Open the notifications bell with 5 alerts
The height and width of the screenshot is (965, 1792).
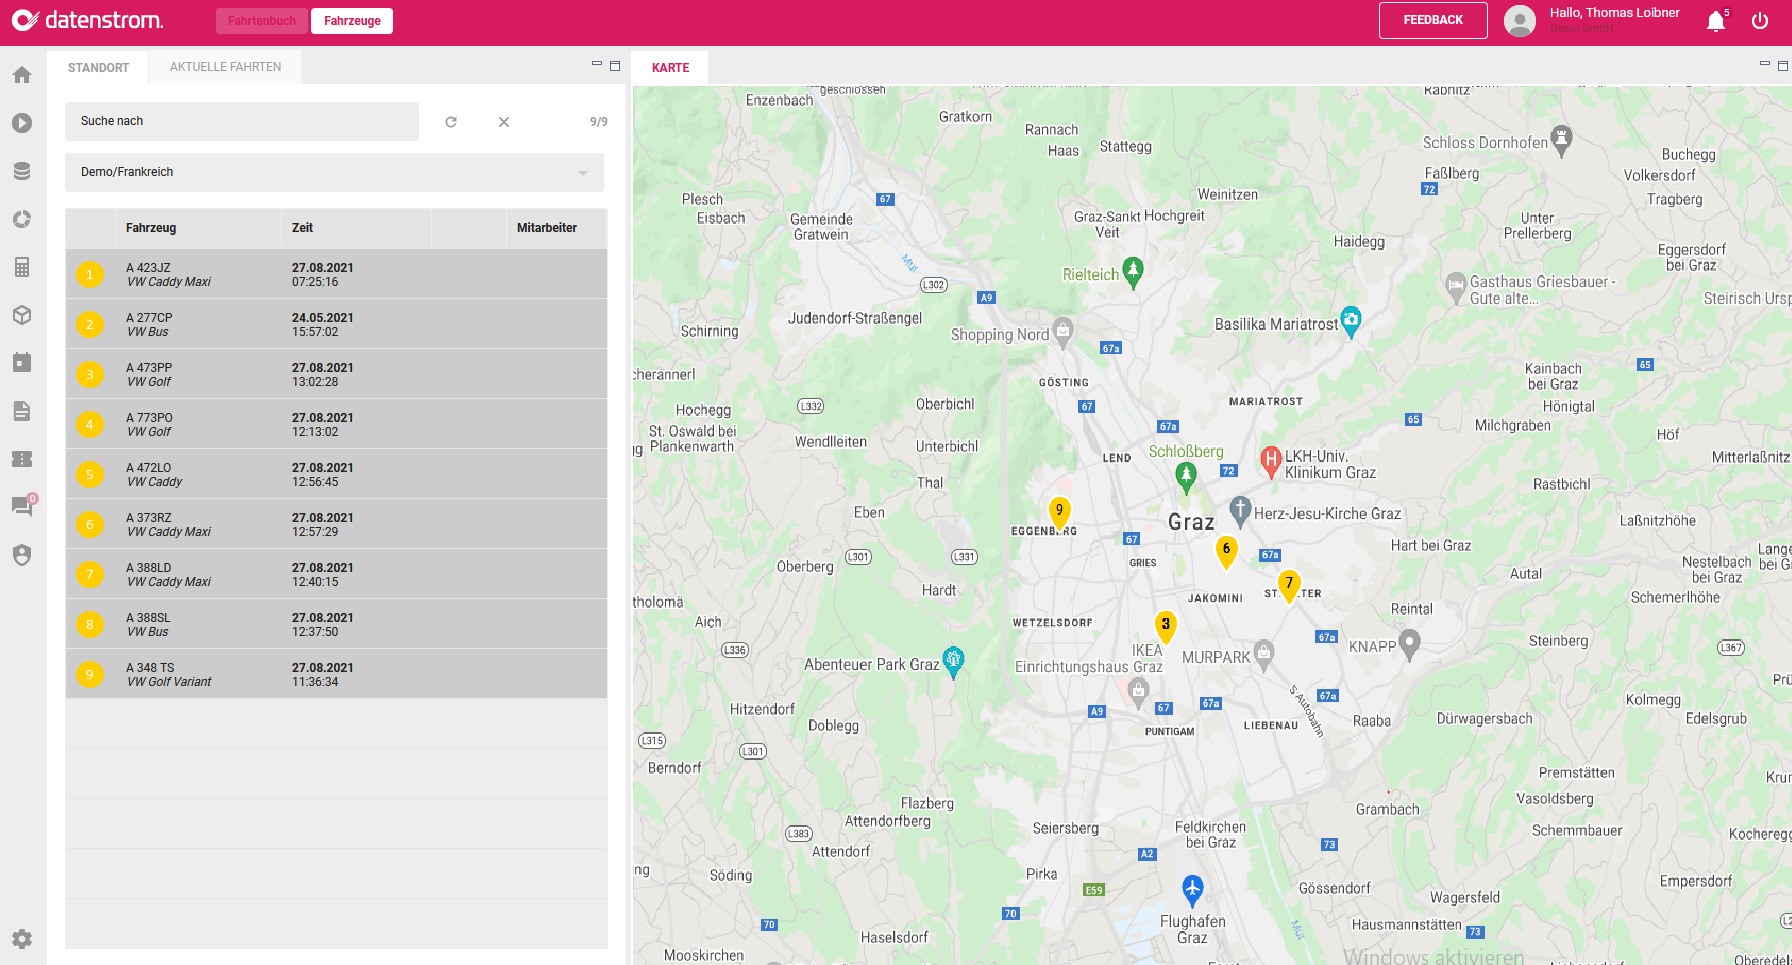click(x=1713, y=20)
